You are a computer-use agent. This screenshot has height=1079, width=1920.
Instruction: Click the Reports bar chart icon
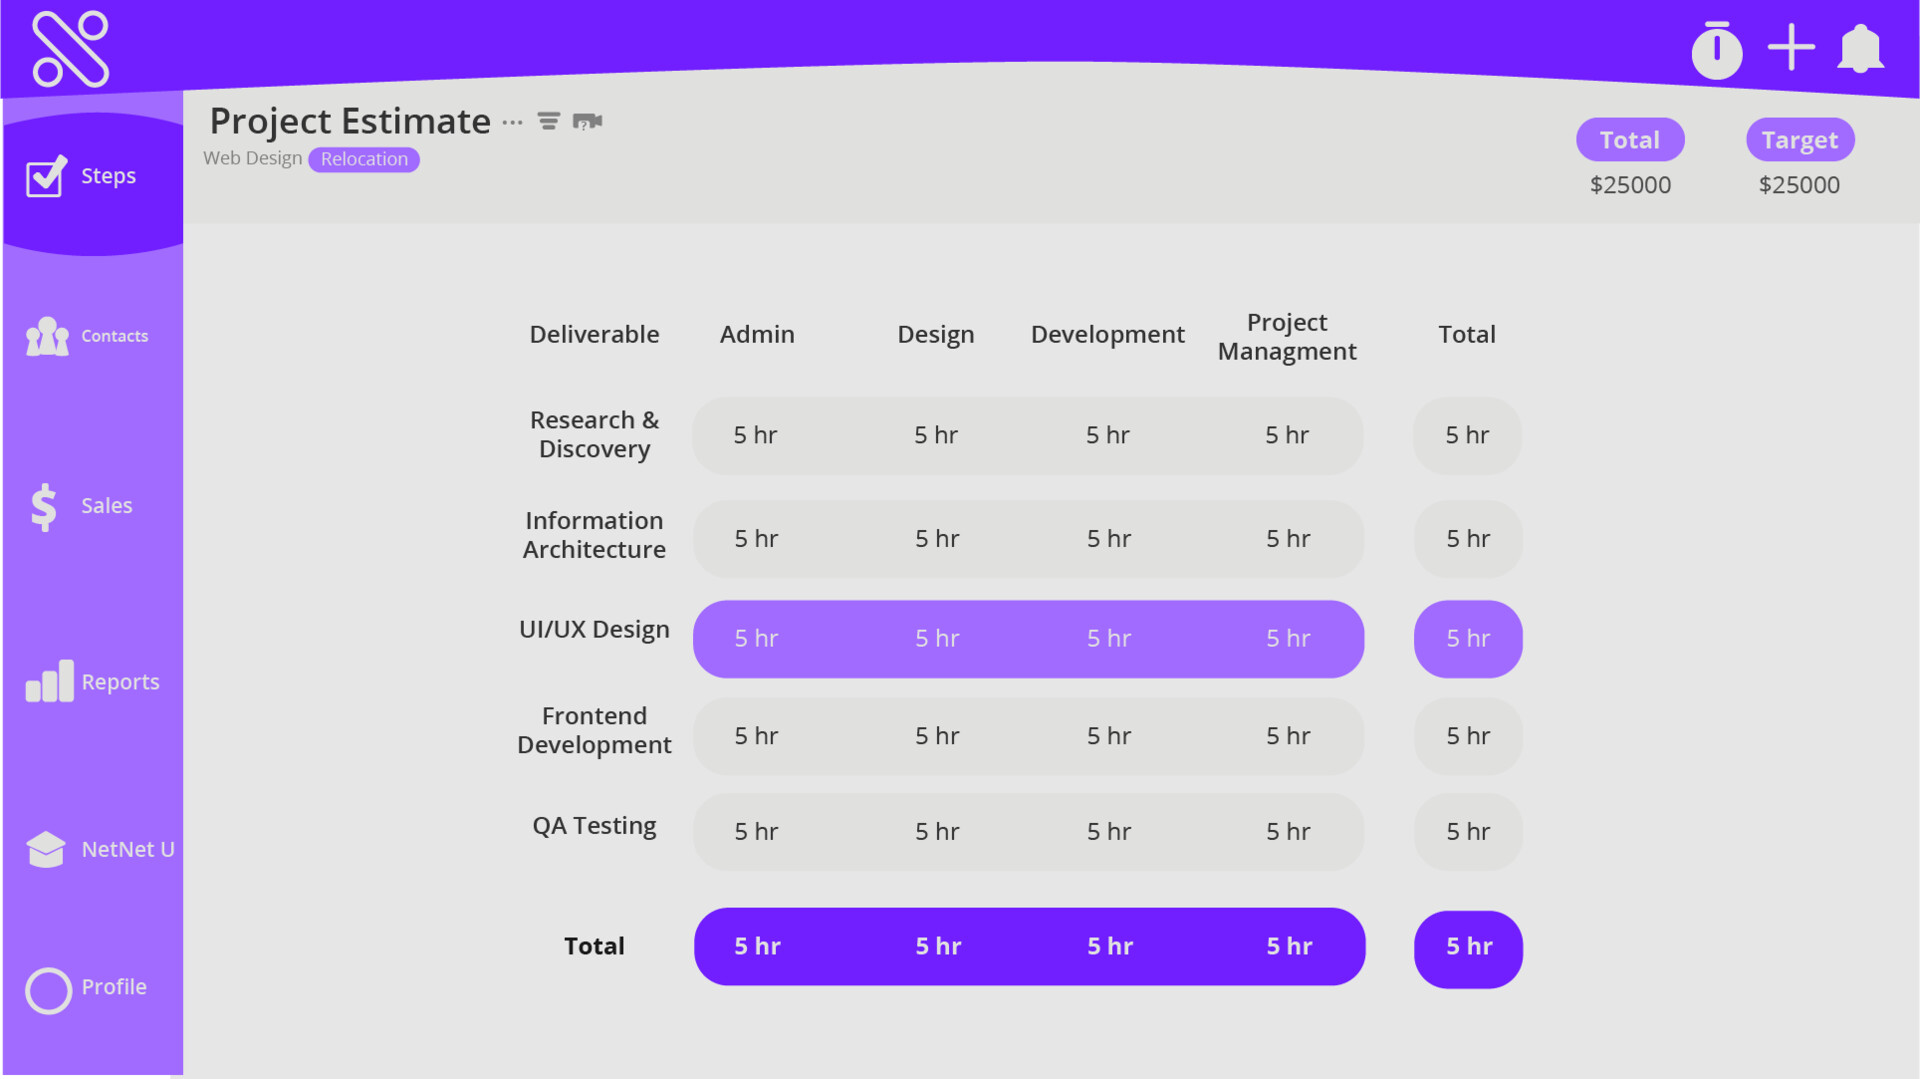click(x=49, y=681)
